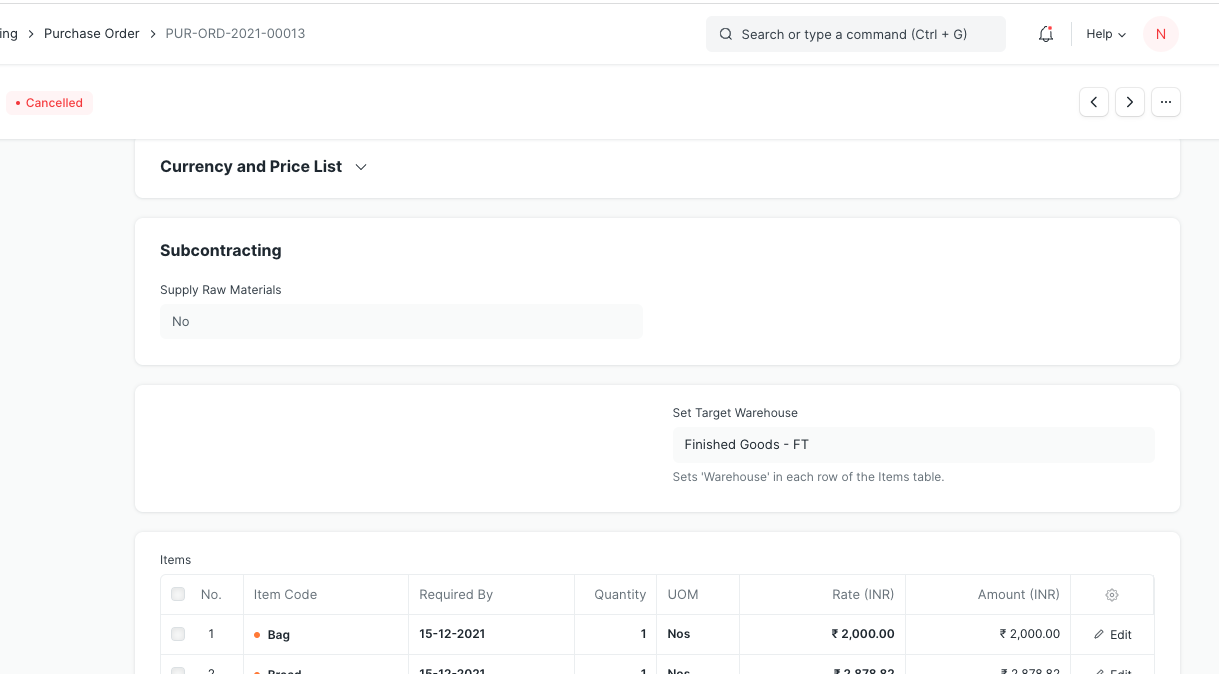
Task: Tick the checkbox for row 1 Bag
Action: 178,634
